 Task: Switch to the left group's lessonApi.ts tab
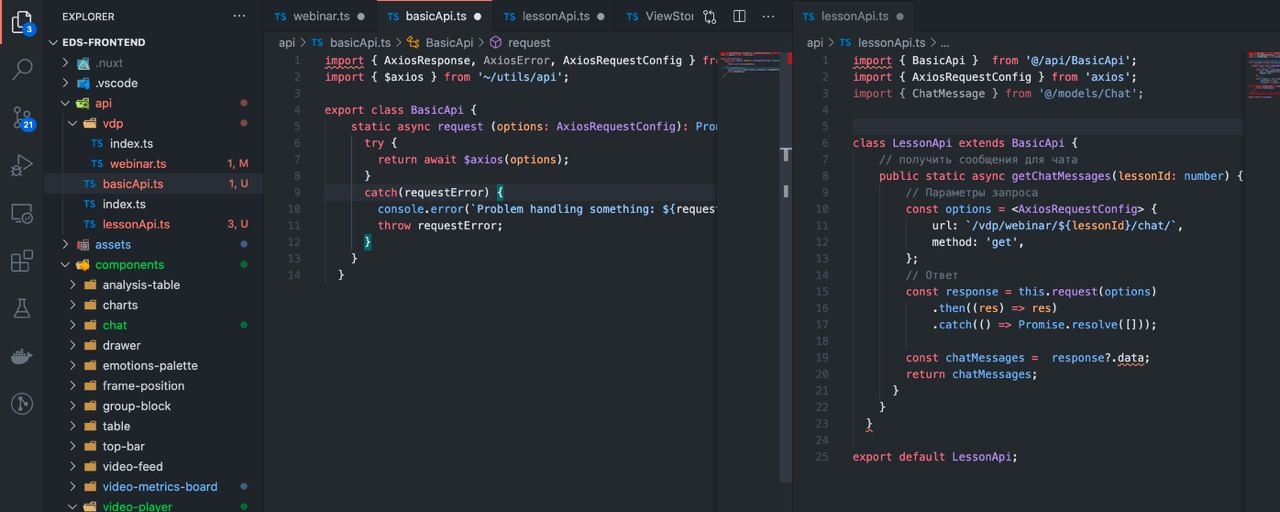click(x=546, y=17)
